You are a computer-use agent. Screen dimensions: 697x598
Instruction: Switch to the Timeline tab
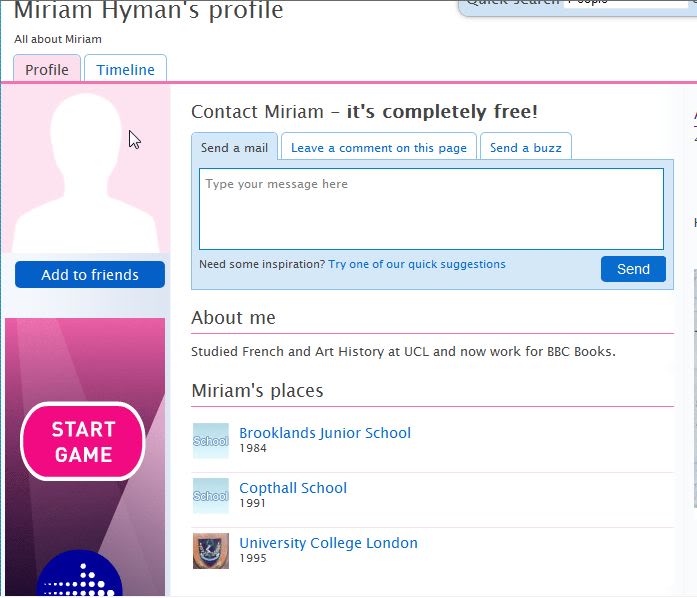click(x=125, y=68)
